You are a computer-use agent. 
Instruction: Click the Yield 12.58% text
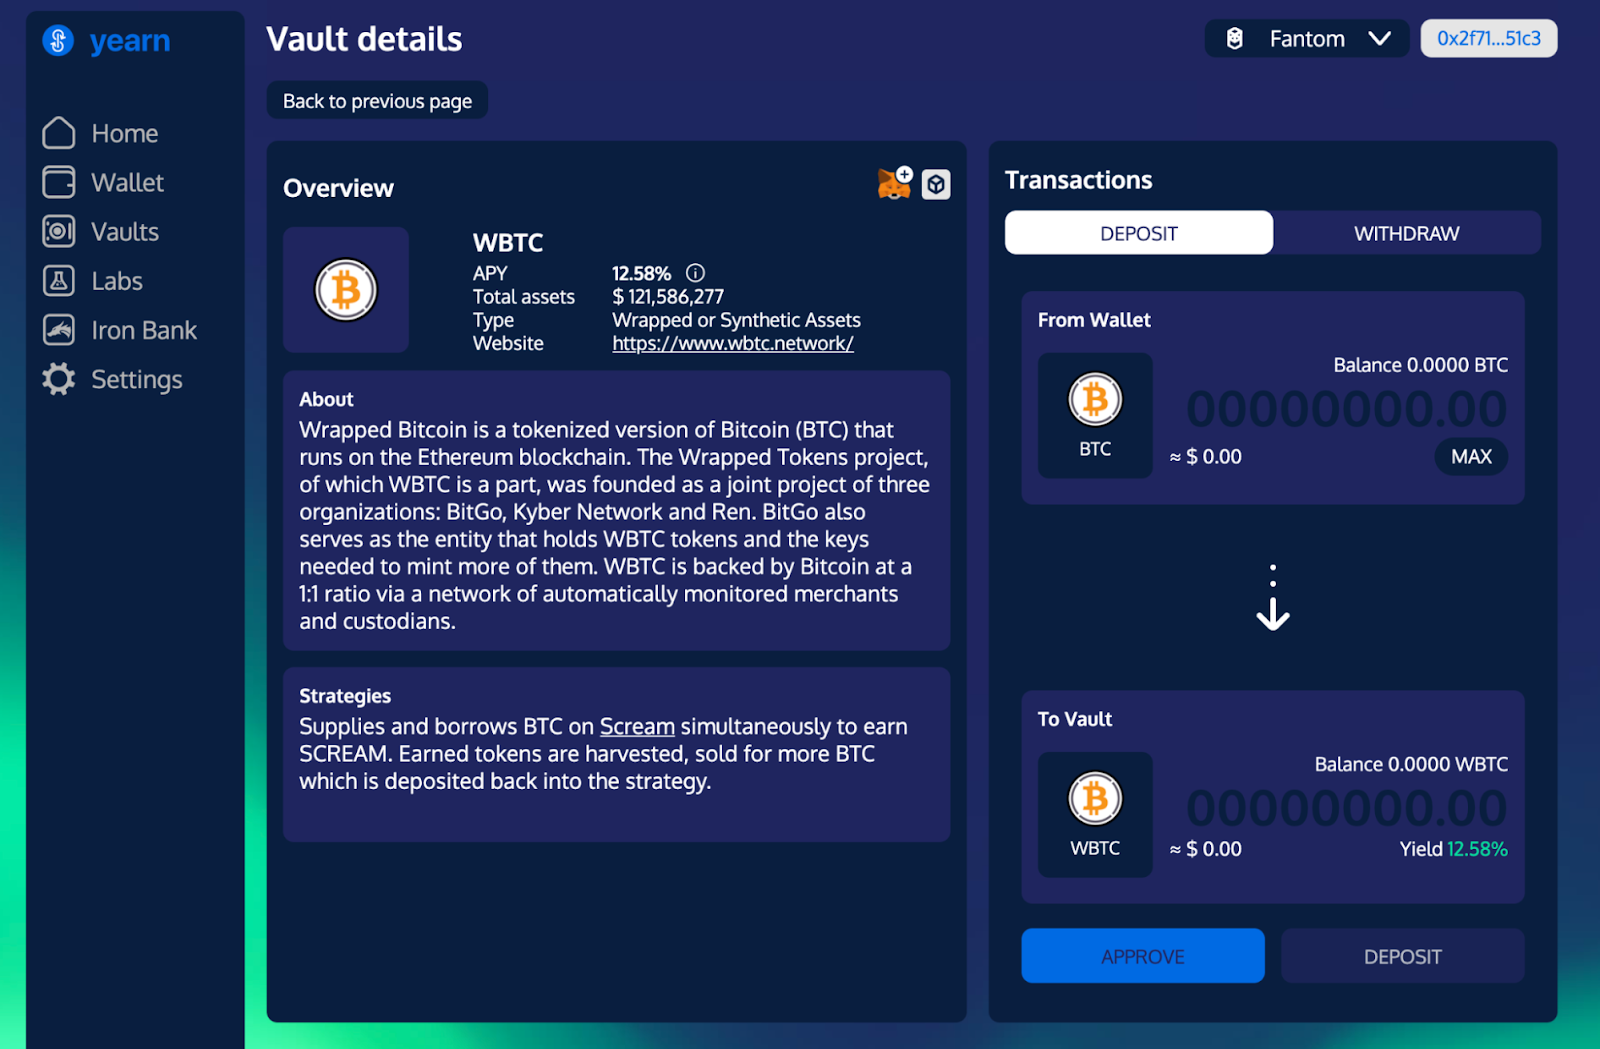click(1453, 849)
